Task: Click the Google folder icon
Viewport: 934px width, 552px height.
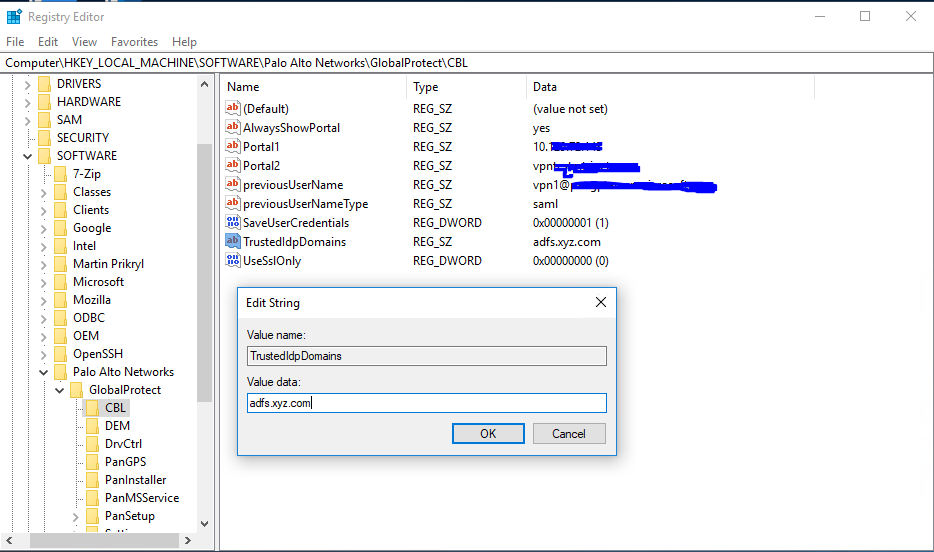Action: click(60, 228)
